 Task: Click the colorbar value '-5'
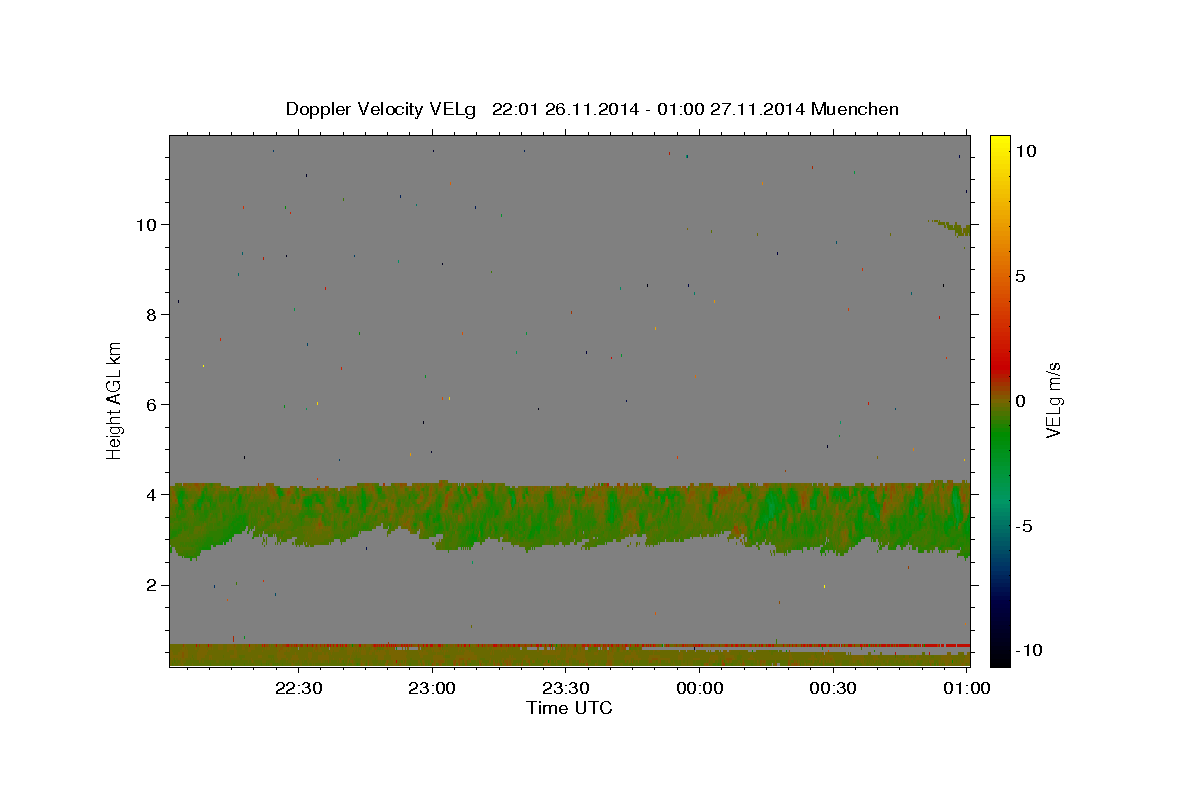(1024, 526)
